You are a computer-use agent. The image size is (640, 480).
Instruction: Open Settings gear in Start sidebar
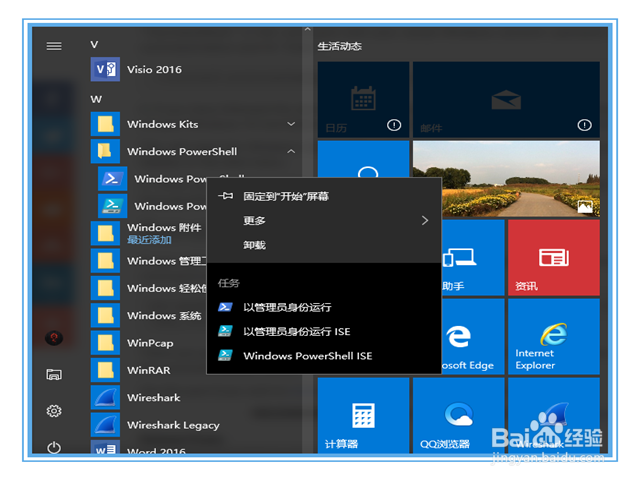(54, 411)
